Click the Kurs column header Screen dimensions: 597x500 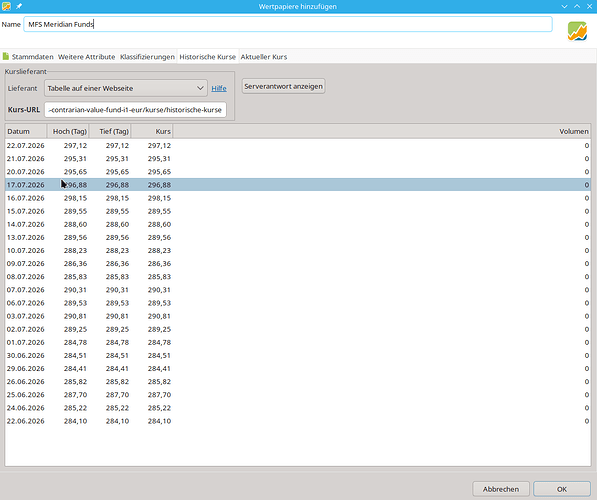pos(152,131)
